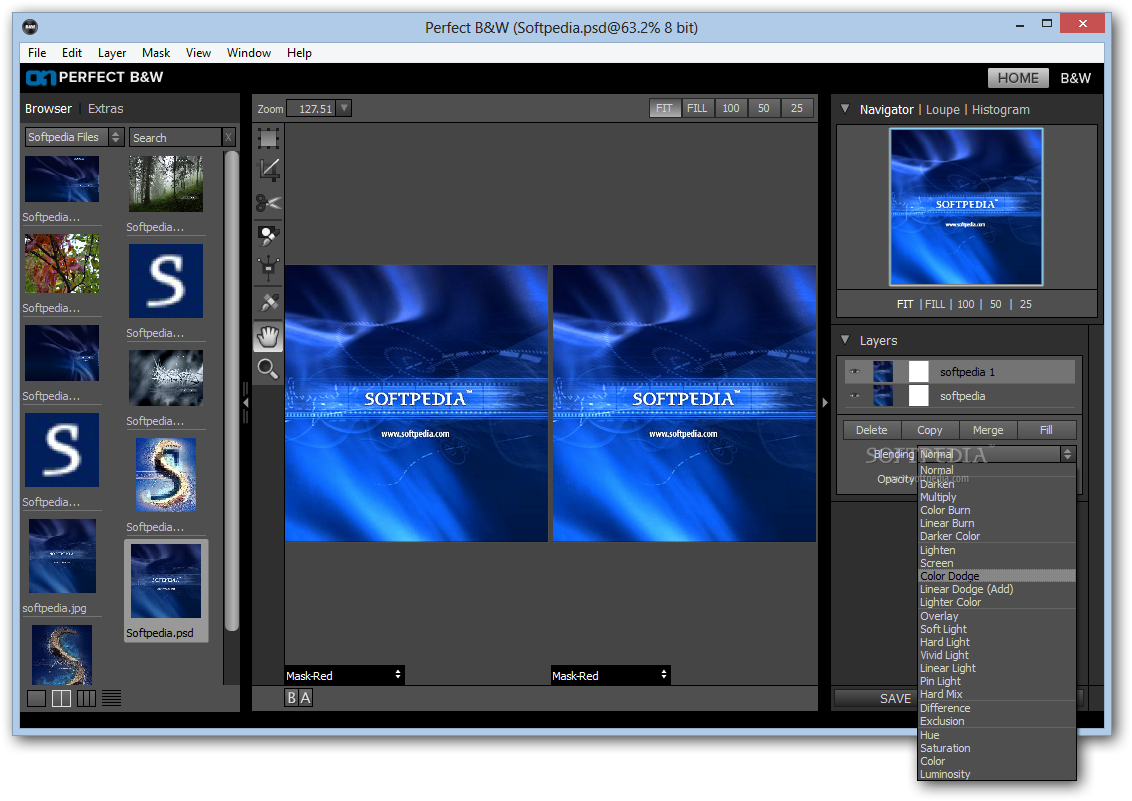The height and width of the screenshot is (801, 1132).
Task: Toggle the B before preview
Action: click(x=291, y=698)
